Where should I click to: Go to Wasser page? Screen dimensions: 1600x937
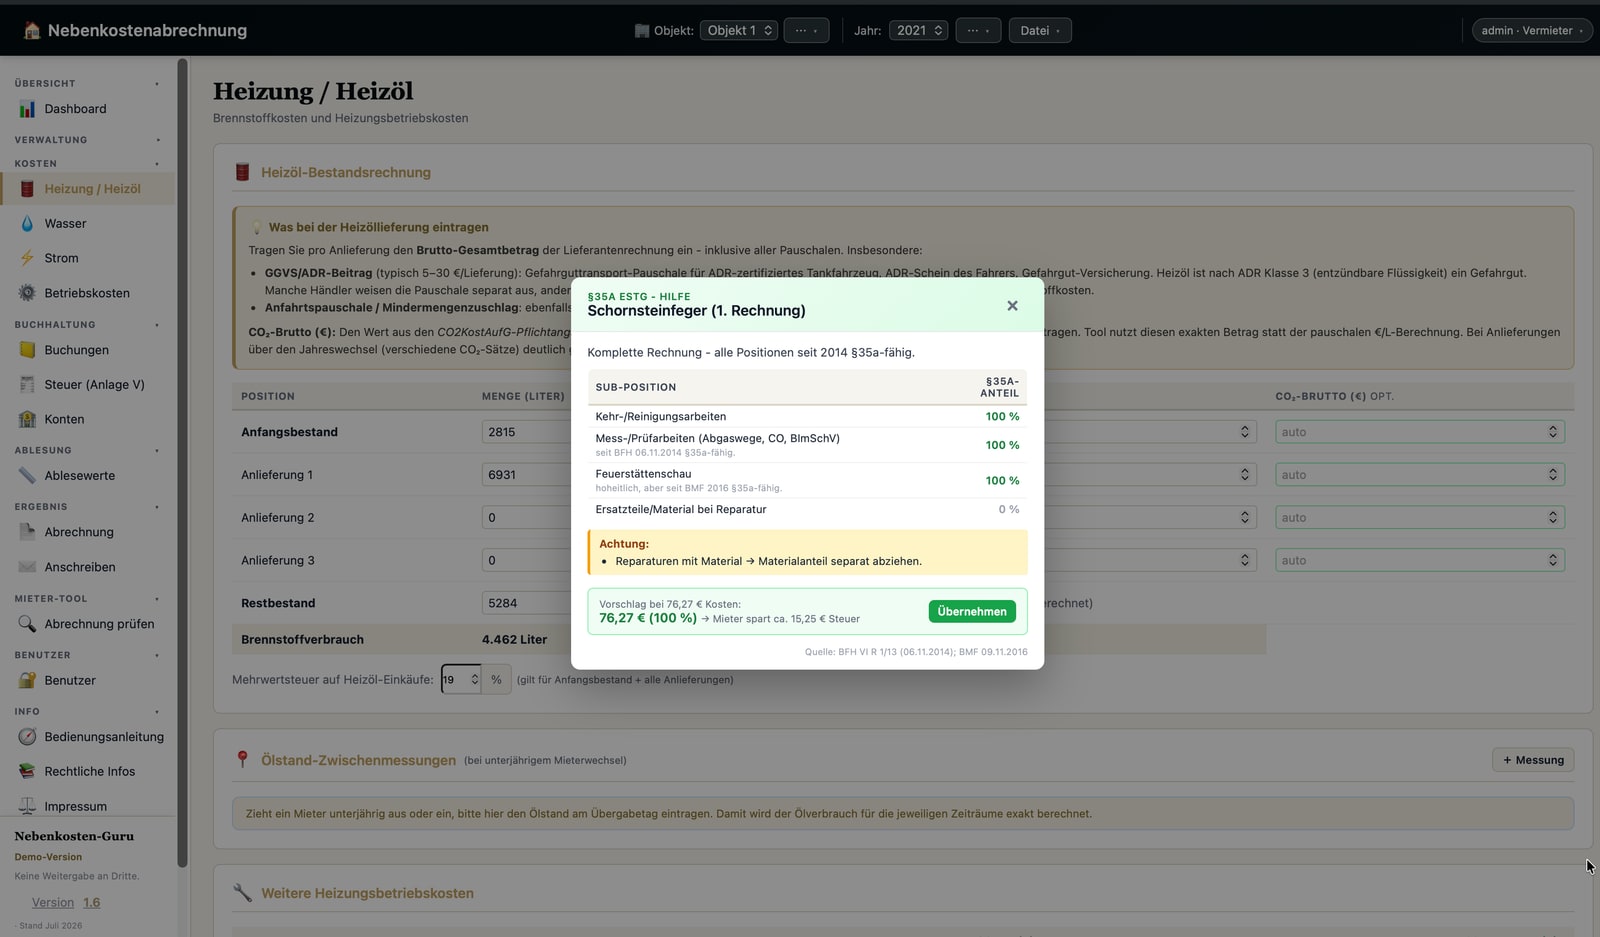tap(88, 224)
